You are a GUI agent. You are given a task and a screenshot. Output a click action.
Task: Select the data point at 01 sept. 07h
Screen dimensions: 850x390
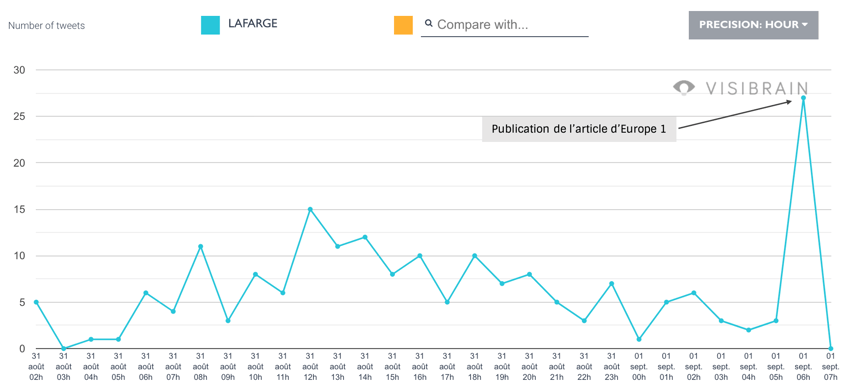830,348
